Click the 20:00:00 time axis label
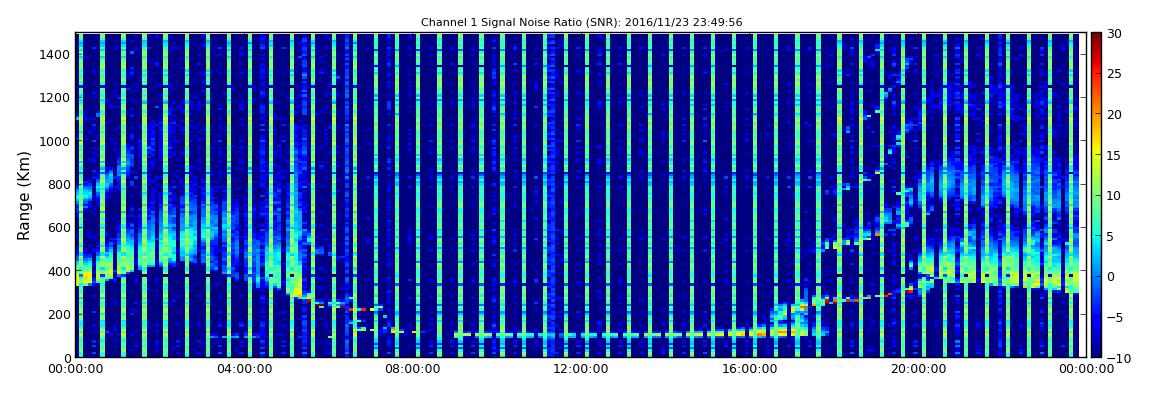Screen dimensions: 1150x407 (x=917, y=370)
